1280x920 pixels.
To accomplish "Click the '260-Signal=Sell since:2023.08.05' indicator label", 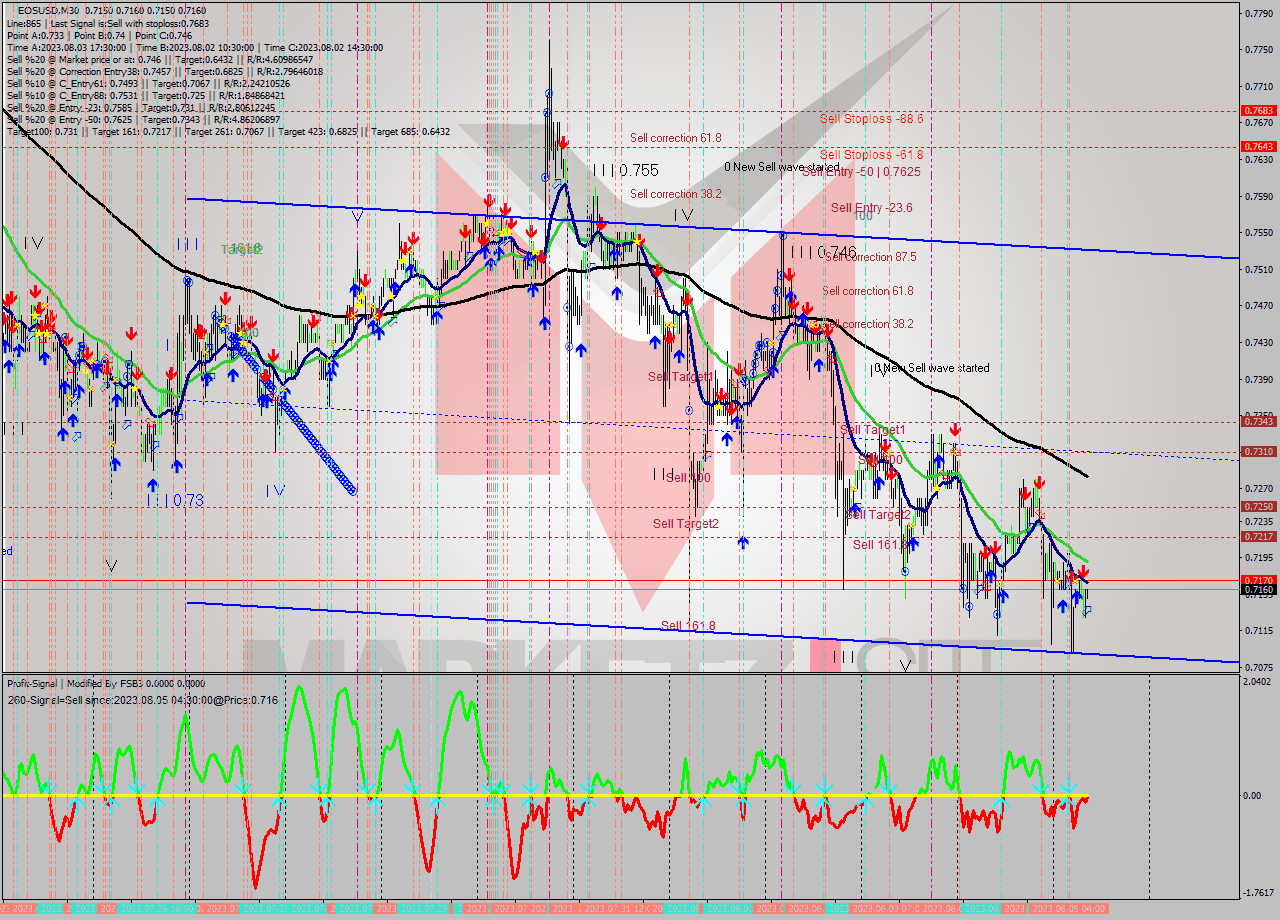I will click(x=142, y=699).
